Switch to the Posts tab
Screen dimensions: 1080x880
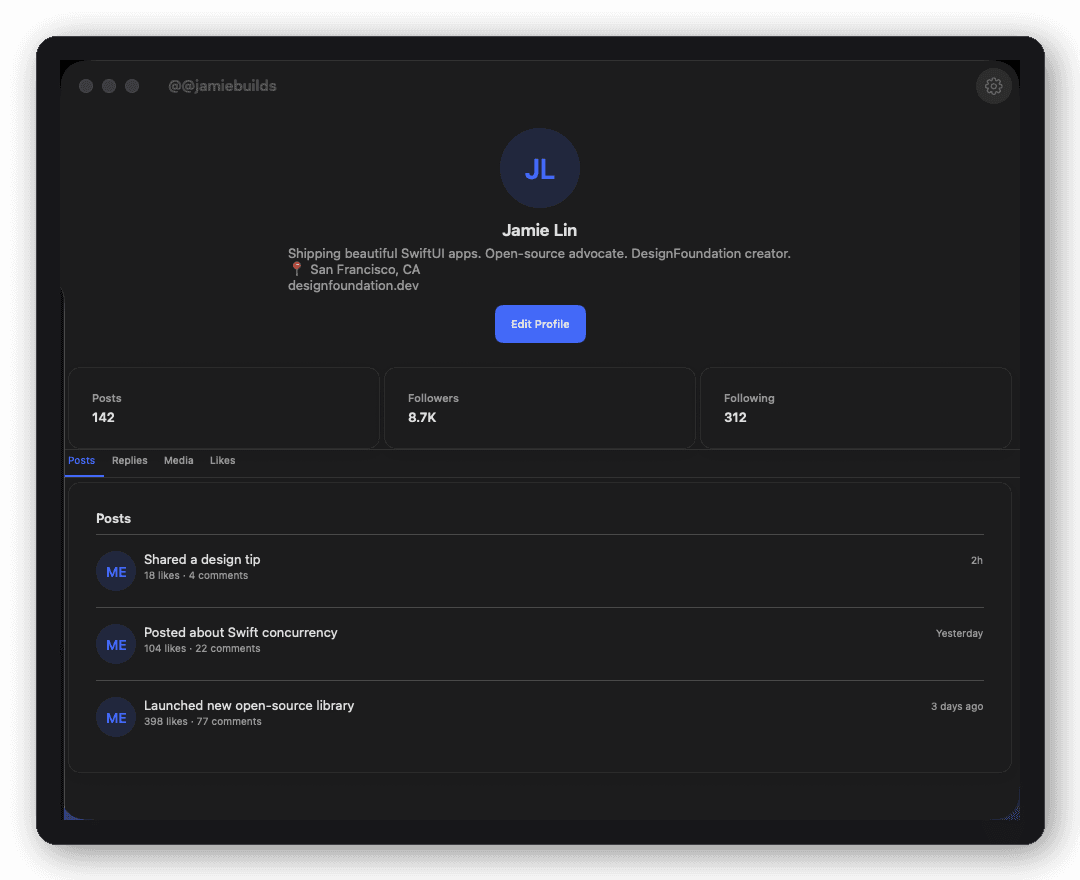pos(81,461)
